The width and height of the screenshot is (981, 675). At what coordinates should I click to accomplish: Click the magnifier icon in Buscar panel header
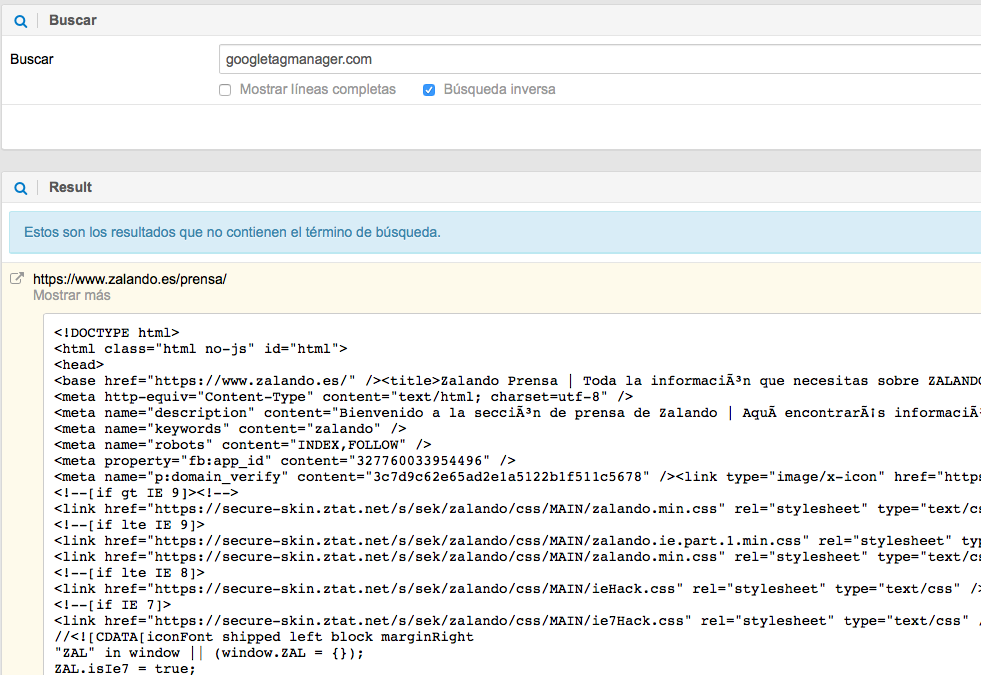tap(20, 21)
